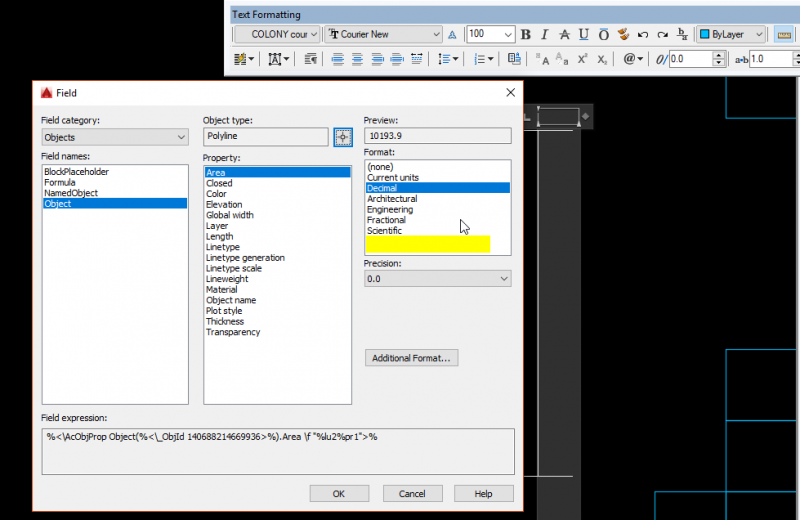Click the Additional Format button
This screenshot has width=800, height=520.
point(411,358)
